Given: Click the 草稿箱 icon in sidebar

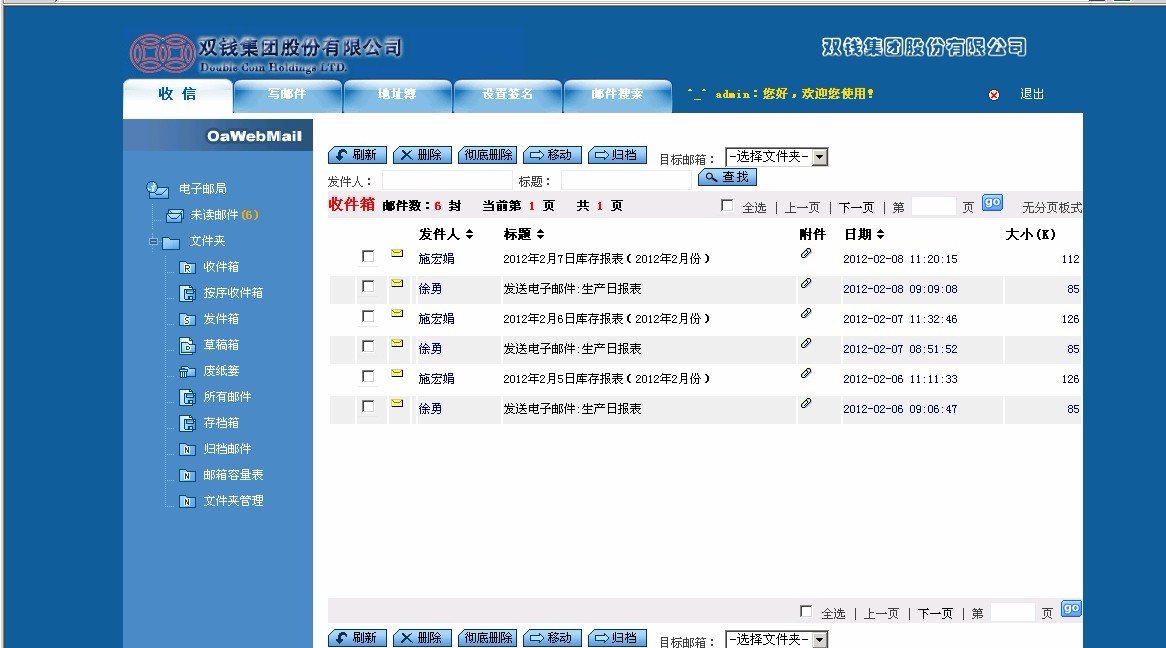Looking at the screenshot, I should (187, 345).
